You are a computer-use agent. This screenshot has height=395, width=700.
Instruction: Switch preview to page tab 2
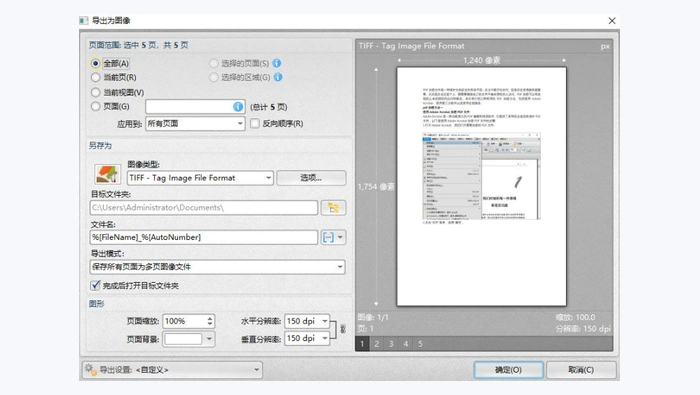377,344
